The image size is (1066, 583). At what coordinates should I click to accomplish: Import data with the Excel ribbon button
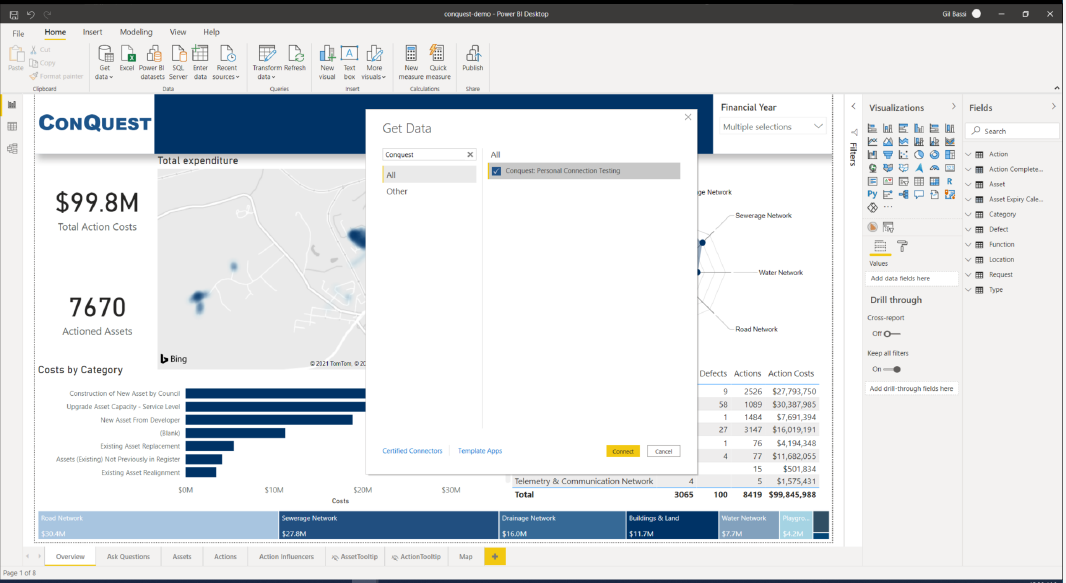[x=127, y=58]
